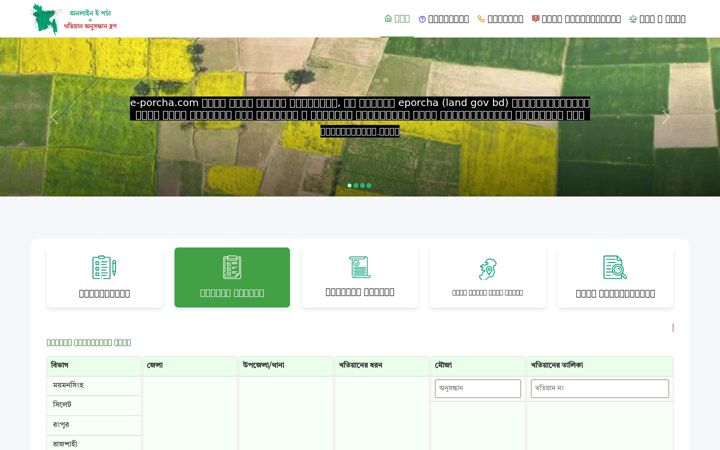This screenshot has height=450, width=720.
Task: Open the card with document magnifier icon
Action: [x=615, y=277]
